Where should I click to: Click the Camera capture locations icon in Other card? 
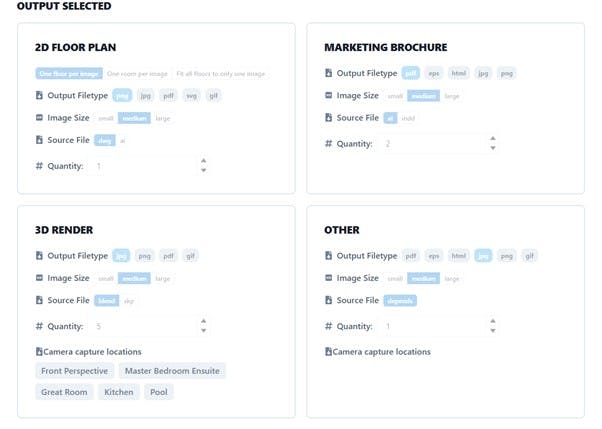pyautogui.click(x=328, y=351)
